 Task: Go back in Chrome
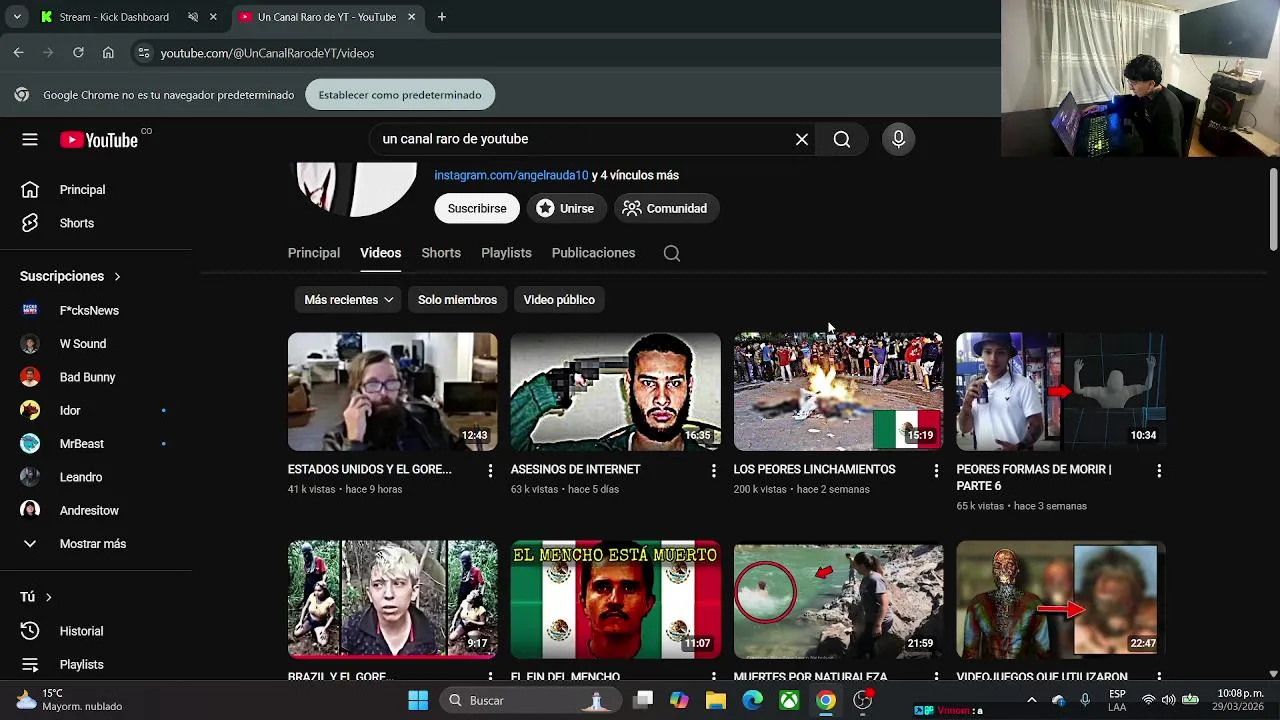click(x=18, y=53)
